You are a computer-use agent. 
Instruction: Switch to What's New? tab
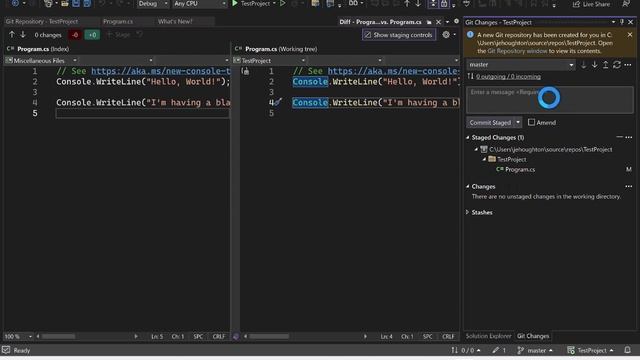[175, 22]
